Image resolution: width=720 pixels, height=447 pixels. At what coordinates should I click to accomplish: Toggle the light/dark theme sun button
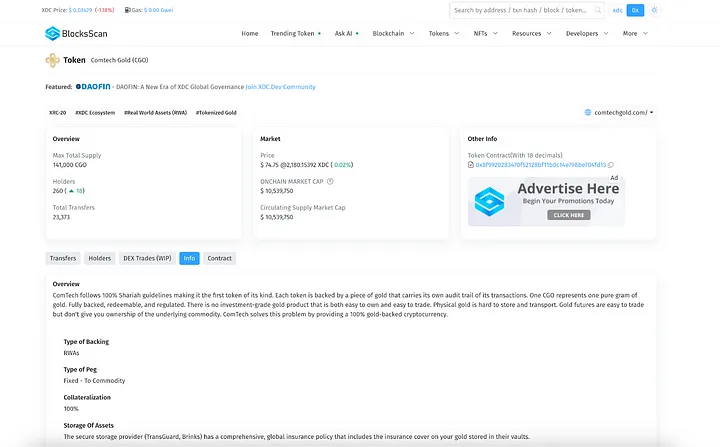tap(655, 10)
